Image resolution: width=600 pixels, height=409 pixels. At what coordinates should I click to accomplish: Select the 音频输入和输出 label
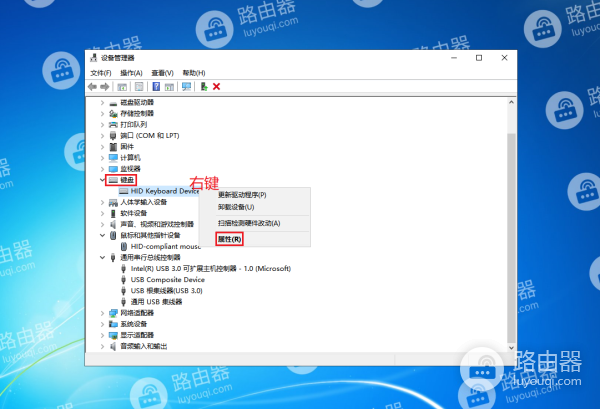[143, 346]
